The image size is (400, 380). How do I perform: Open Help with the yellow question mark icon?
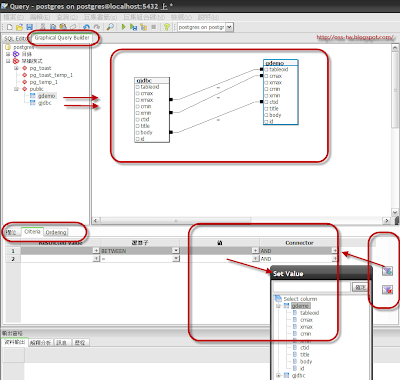pos(167,27)
